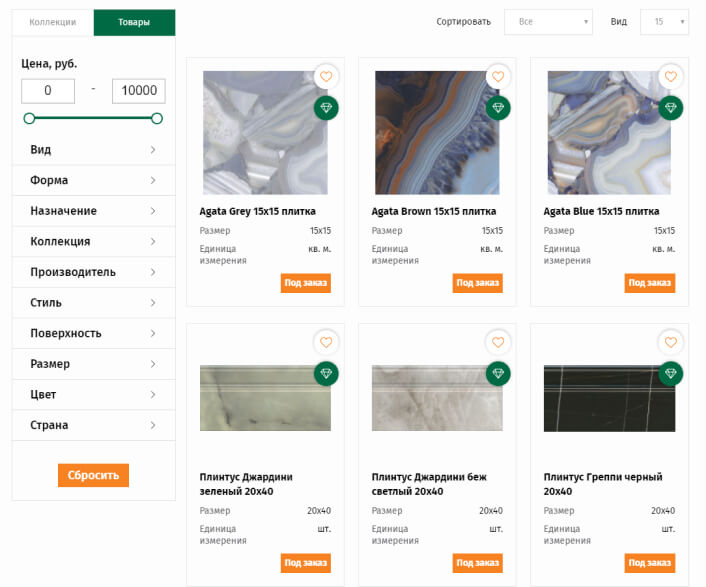This screenshot has height=587, width=706.
Task: Click green diamond badge on Agata Grey
Action: (x=326, y=108)
